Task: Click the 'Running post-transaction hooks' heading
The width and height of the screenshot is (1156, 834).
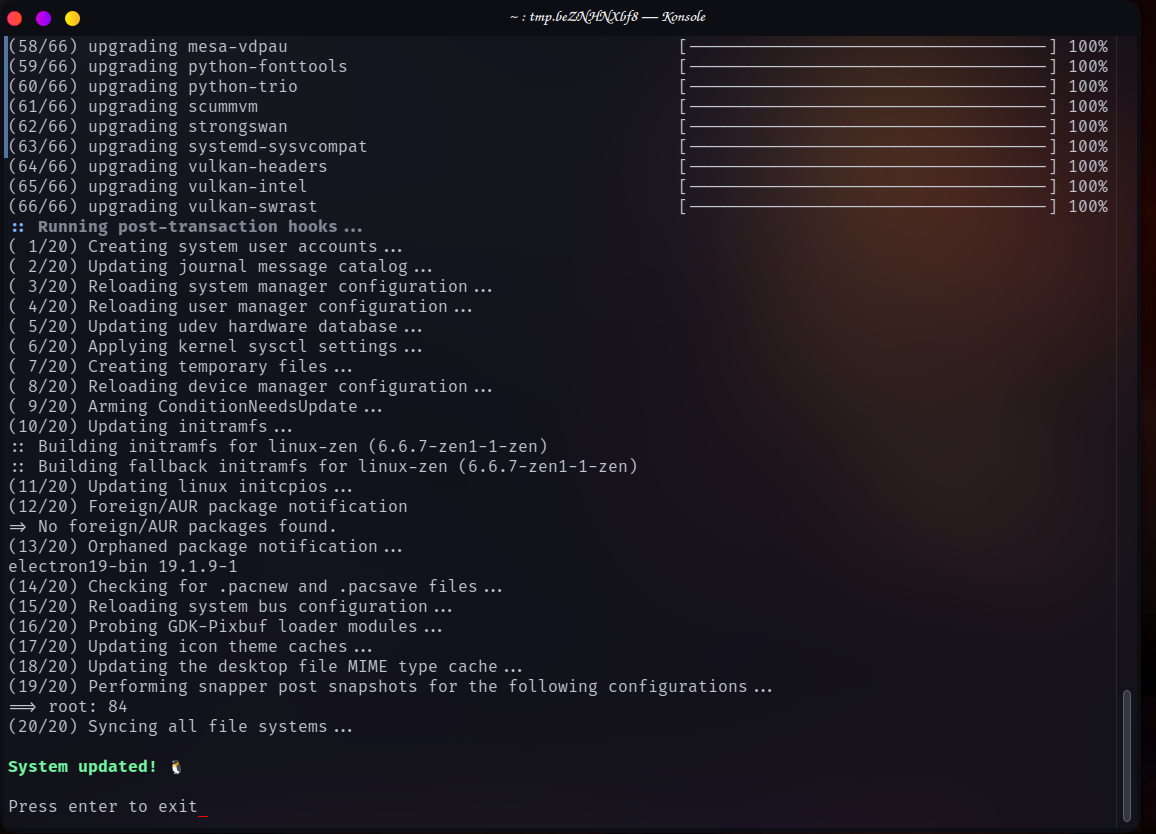Action: [187, 226]
